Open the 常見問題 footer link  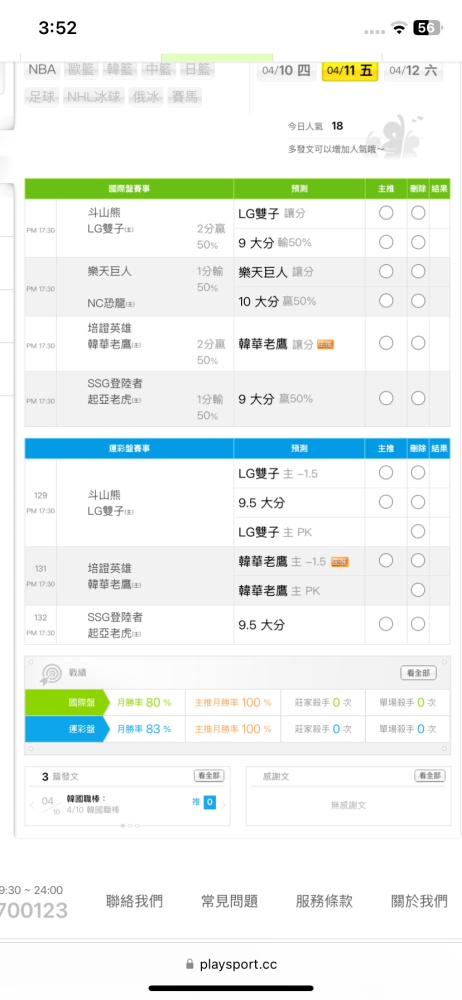[x=230, y=901]
